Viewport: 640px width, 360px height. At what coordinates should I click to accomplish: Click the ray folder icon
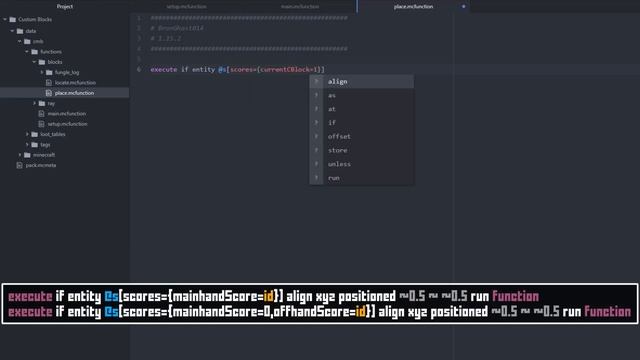pyautogui.click(x=42, y=103)
